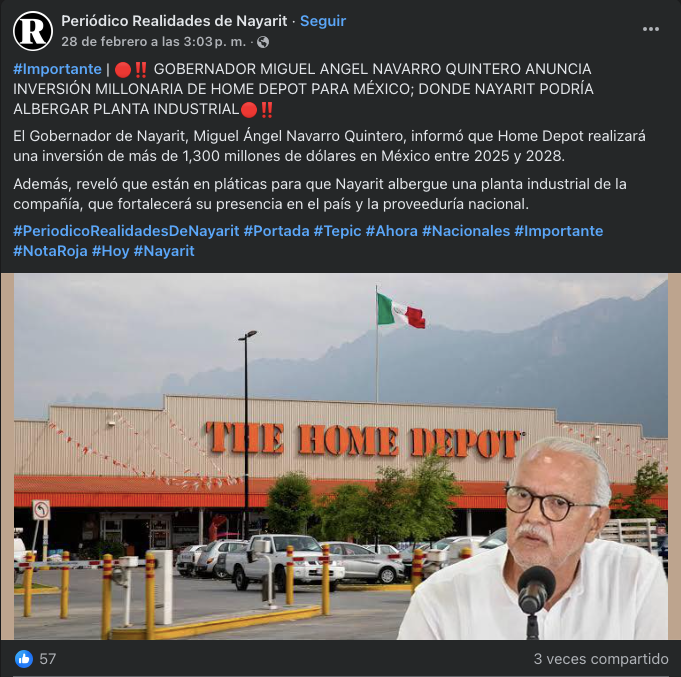Click the three-dot post options menu

pos(651,29)
